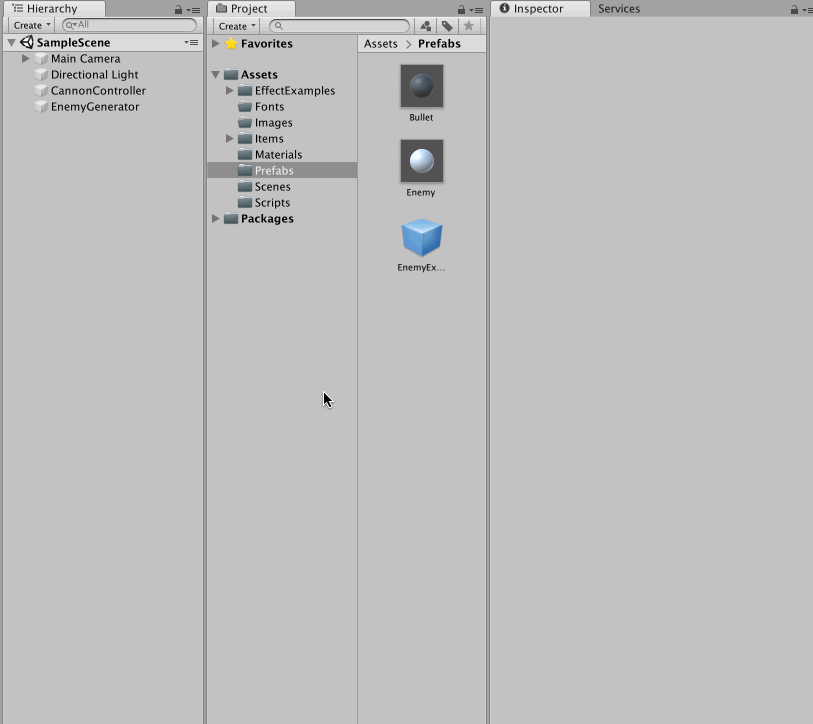Image resolution: width=813 pixels, height=724 pixels.
Task: Click the save search star icon
Action: 468,26
